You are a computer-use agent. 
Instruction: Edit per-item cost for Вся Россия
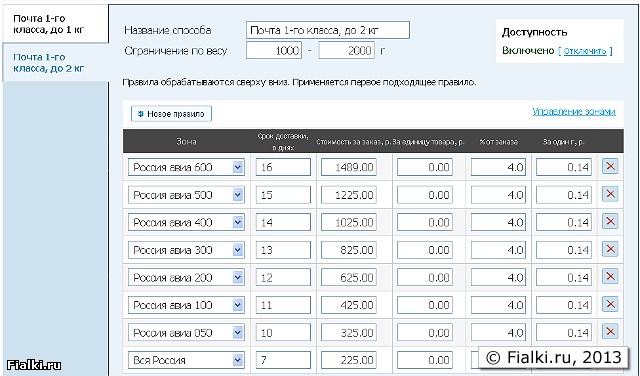click(425, 360)
